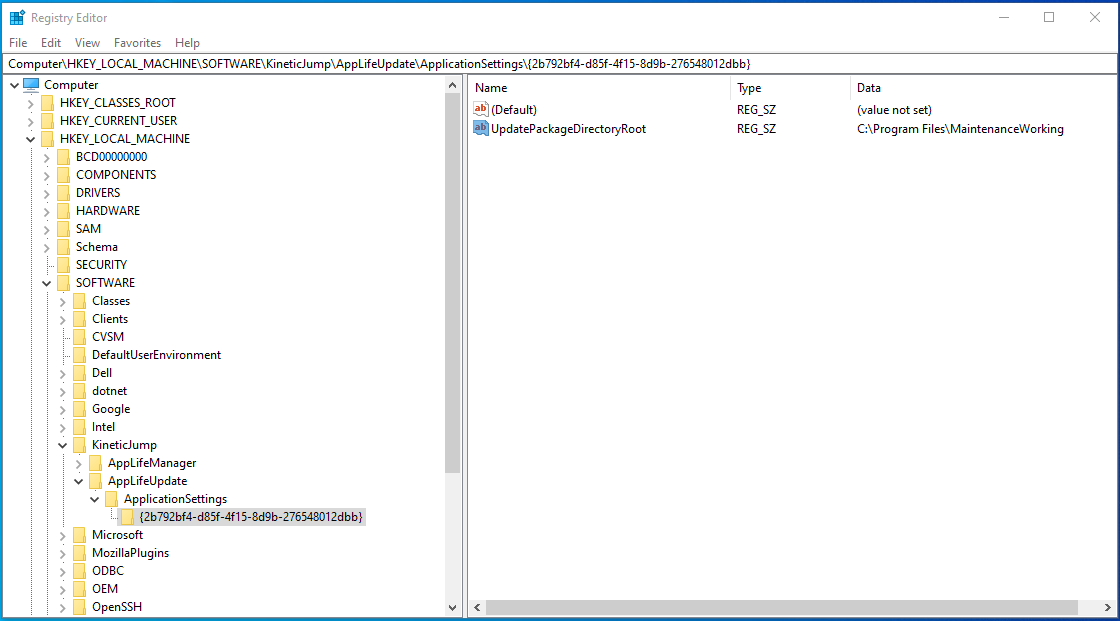The image size is (1120, 621).
Task: Expand the Classes key
Action: [x=62, y=302]
